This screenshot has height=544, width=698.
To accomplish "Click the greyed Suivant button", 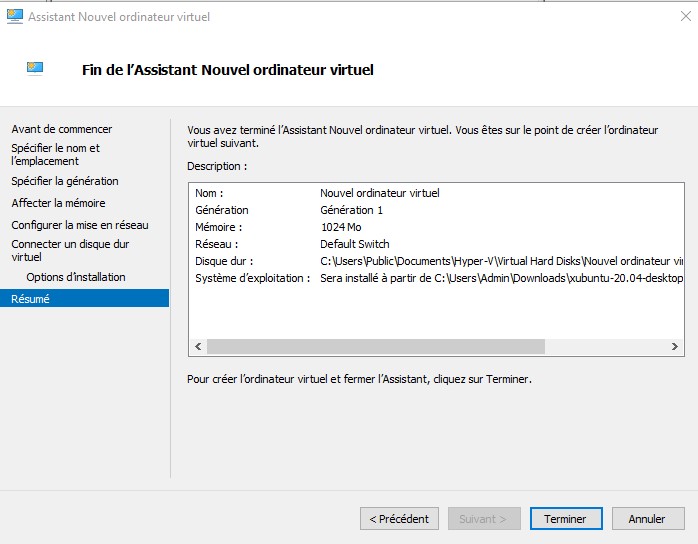I will 484,519.
